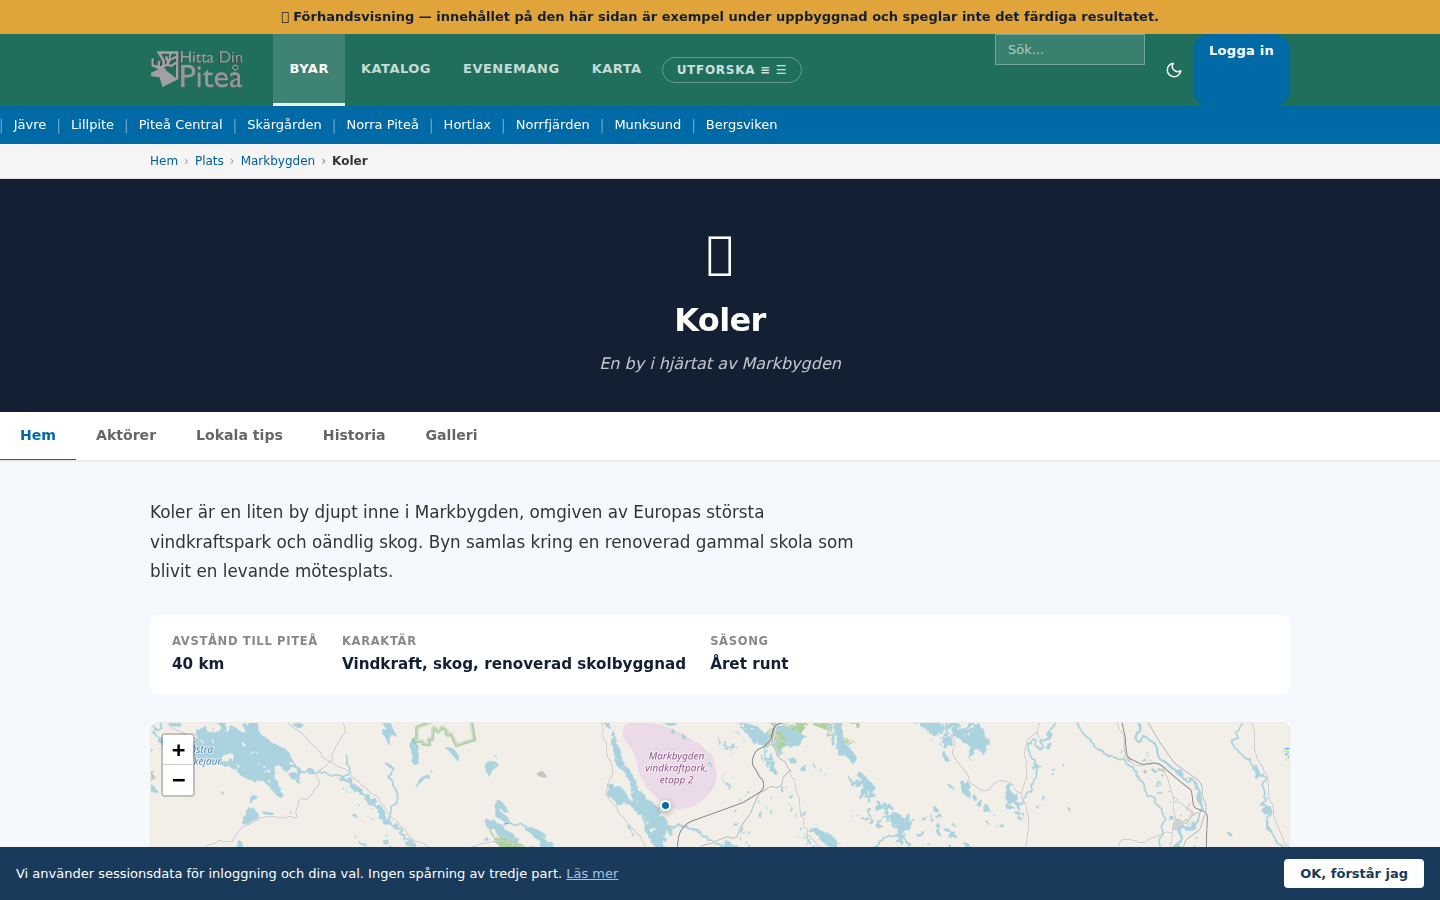The height and width of the screenshot is (900, 1440).
Task: Go to Evenemang in navigation
Action: pos(511,69)
